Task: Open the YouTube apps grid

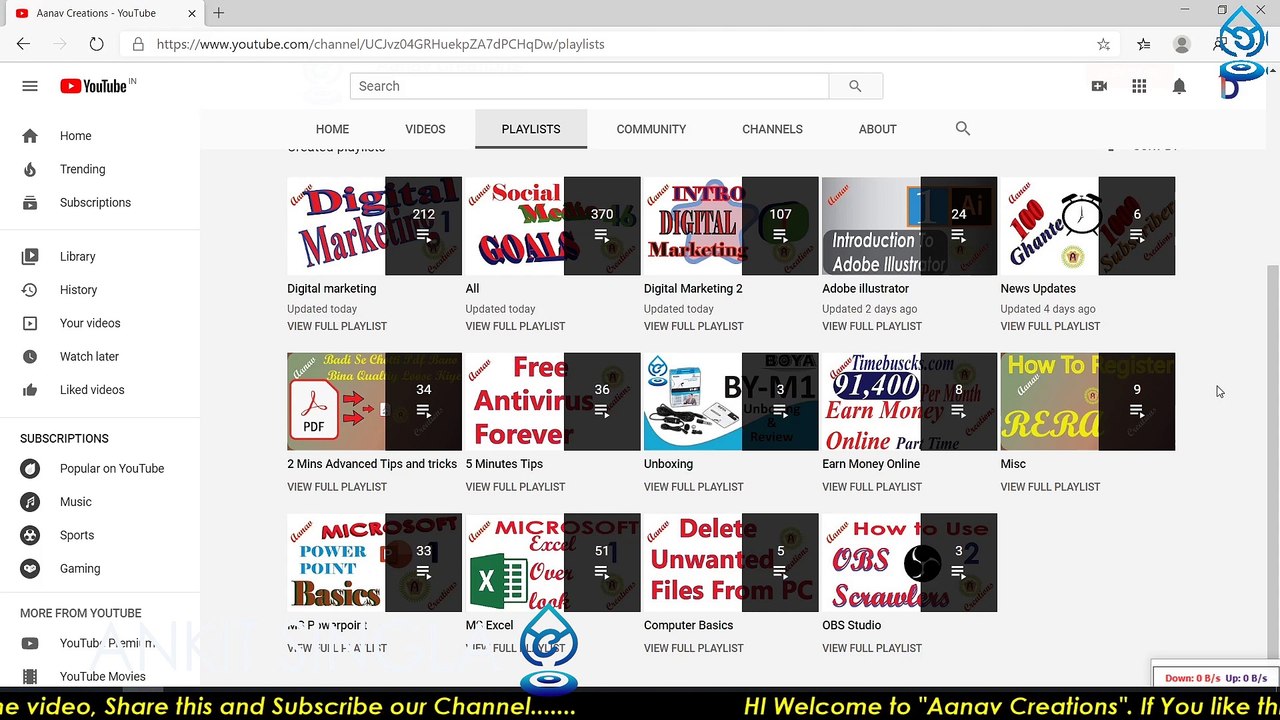Action: [1139, 86]
